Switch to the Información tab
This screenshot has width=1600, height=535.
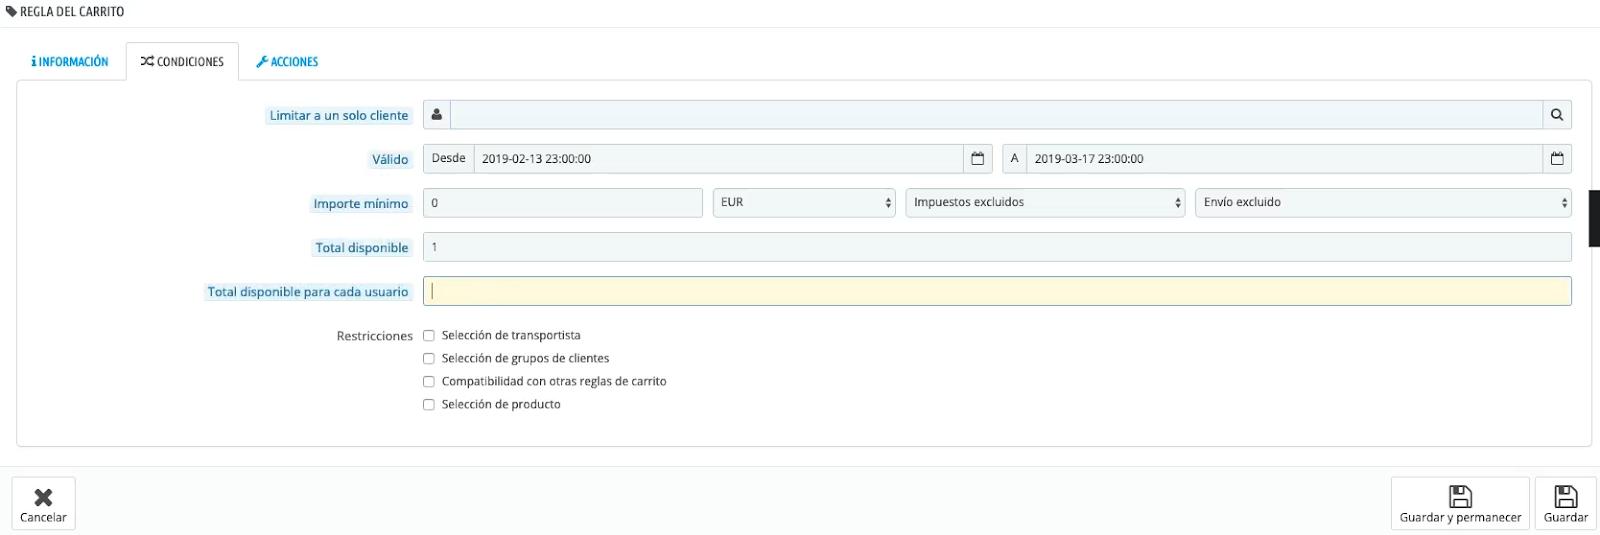point(70,62)
